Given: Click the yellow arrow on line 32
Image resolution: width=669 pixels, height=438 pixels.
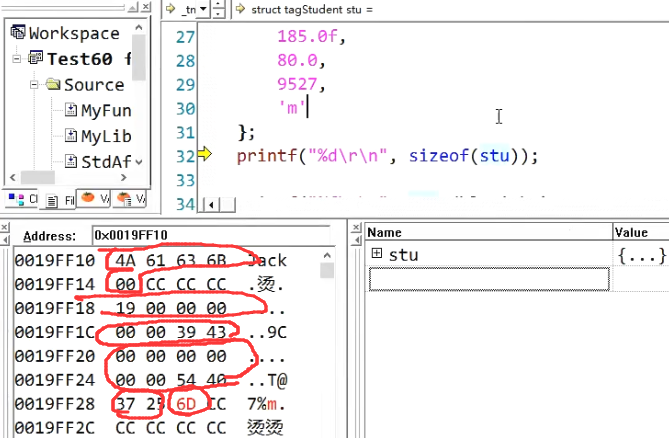Looking at the screenshot, I should point(206,154).
